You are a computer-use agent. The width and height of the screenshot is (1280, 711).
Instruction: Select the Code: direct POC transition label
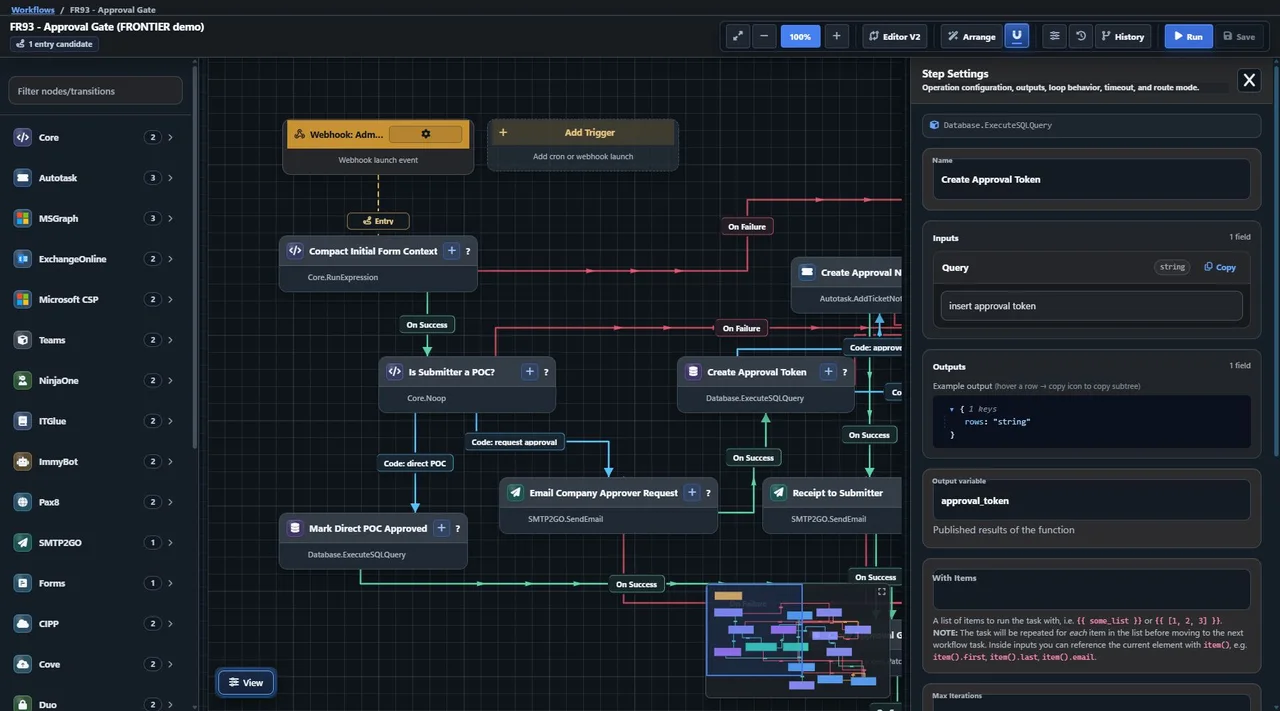coord(415,463)
